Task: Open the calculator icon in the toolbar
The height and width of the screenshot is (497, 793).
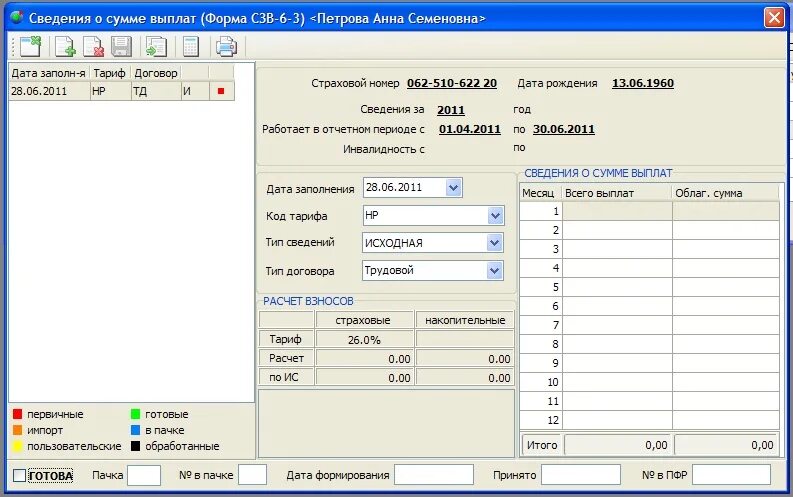Action: pos(191,47)
